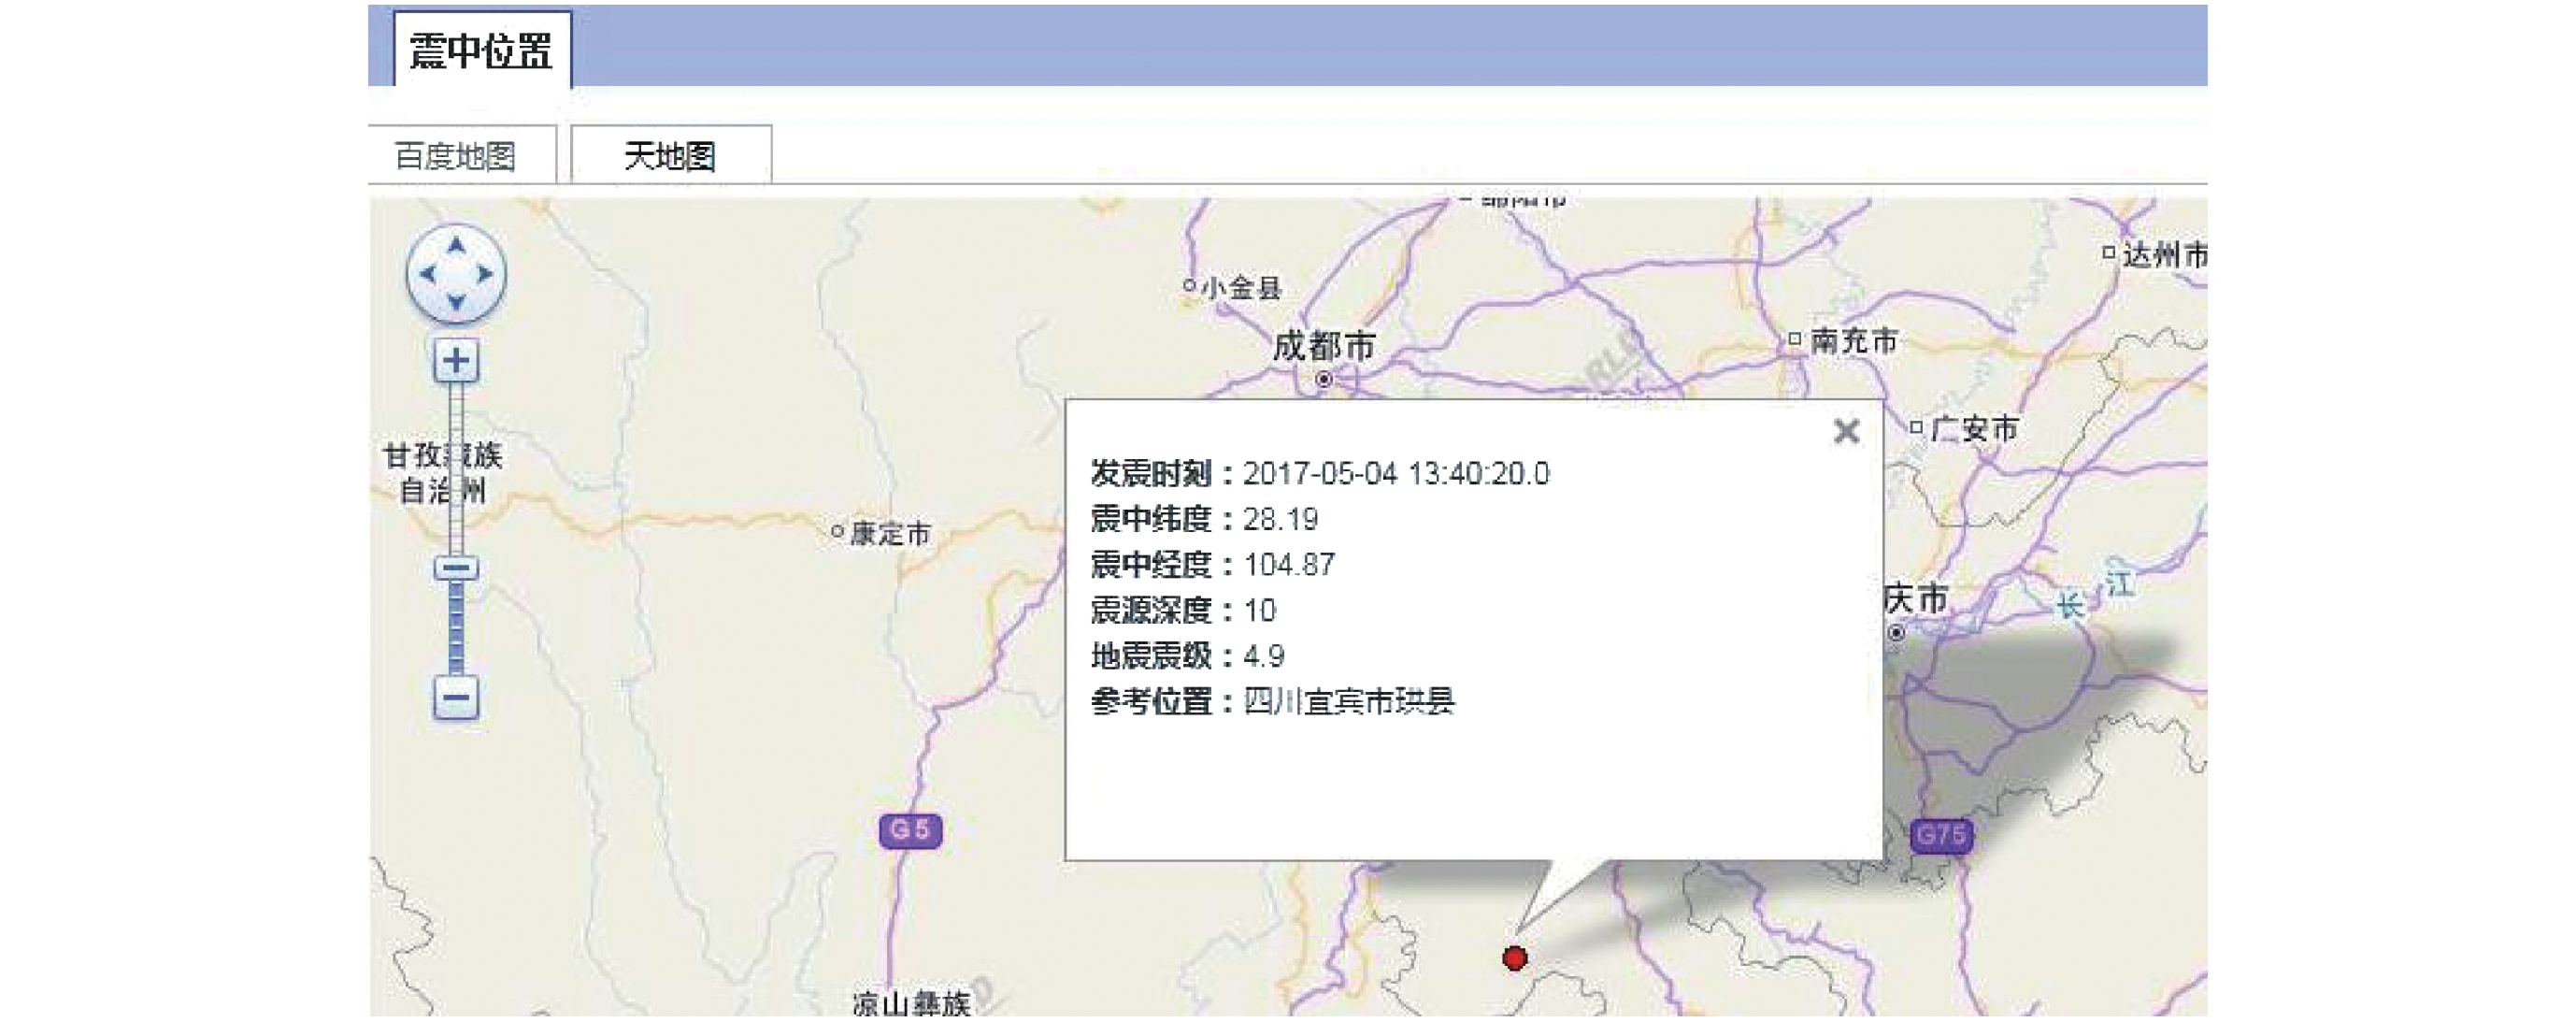
Task: Zoom in with the plus button
Action: pyautogui.click(x=456, y=360)
